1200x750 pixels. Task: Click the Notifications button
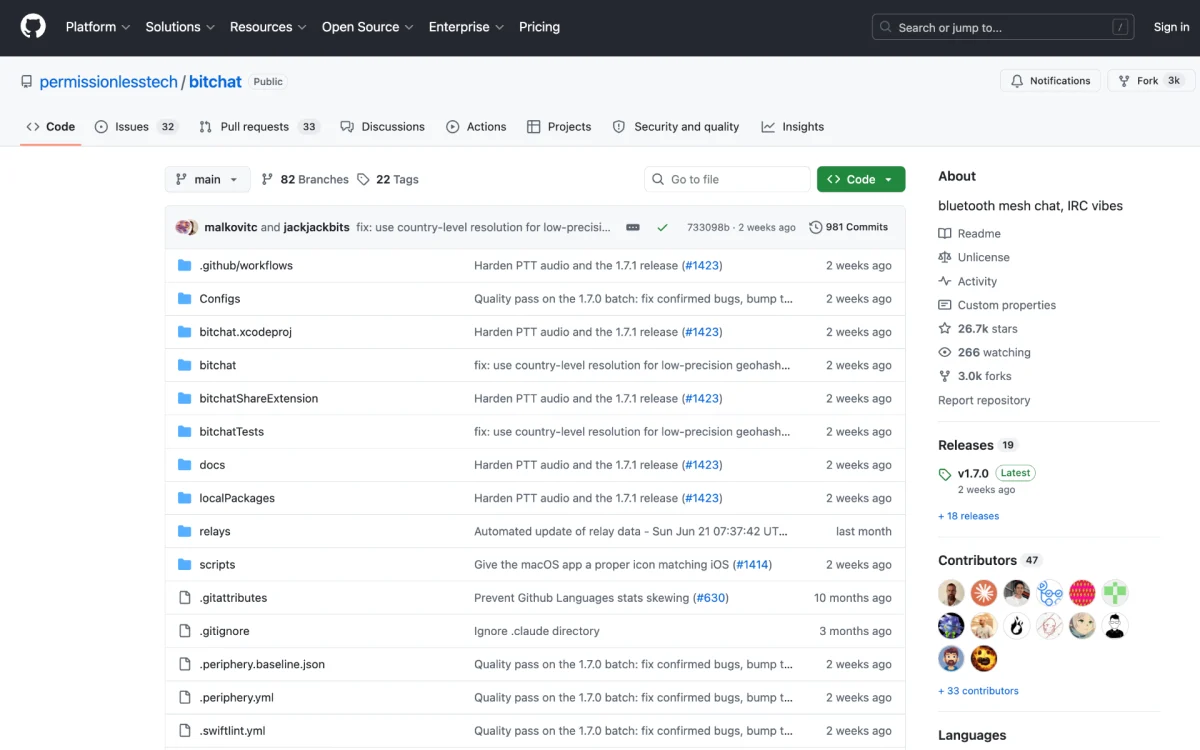coord(1050,81)
